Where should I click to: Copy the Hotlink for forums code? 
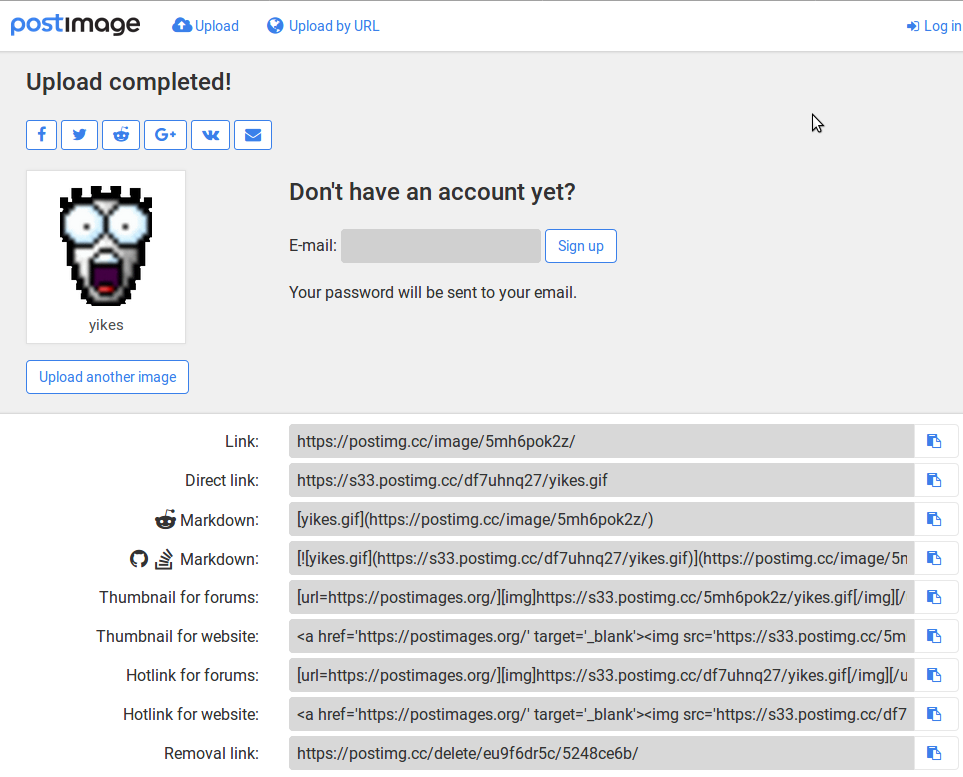coord(935,675)
